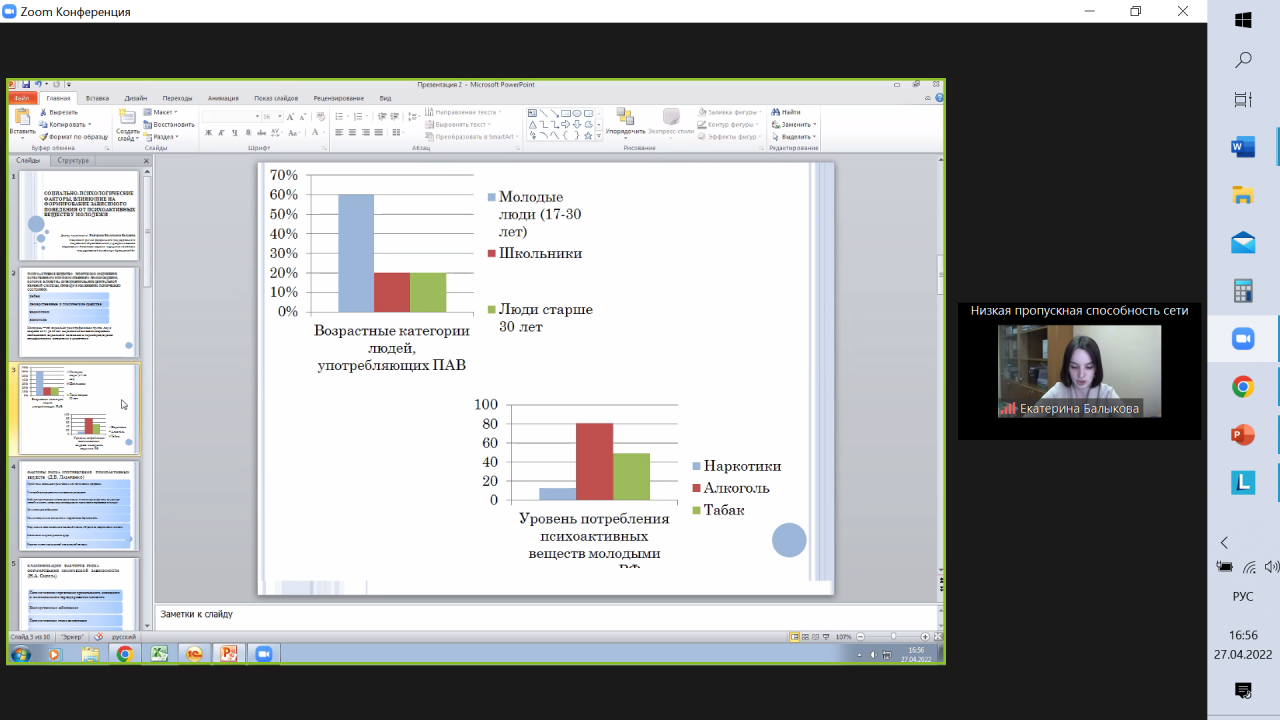Switch to Structure (Структура) pane tab
Screen dimensions: 1280x720
point(73,160)
